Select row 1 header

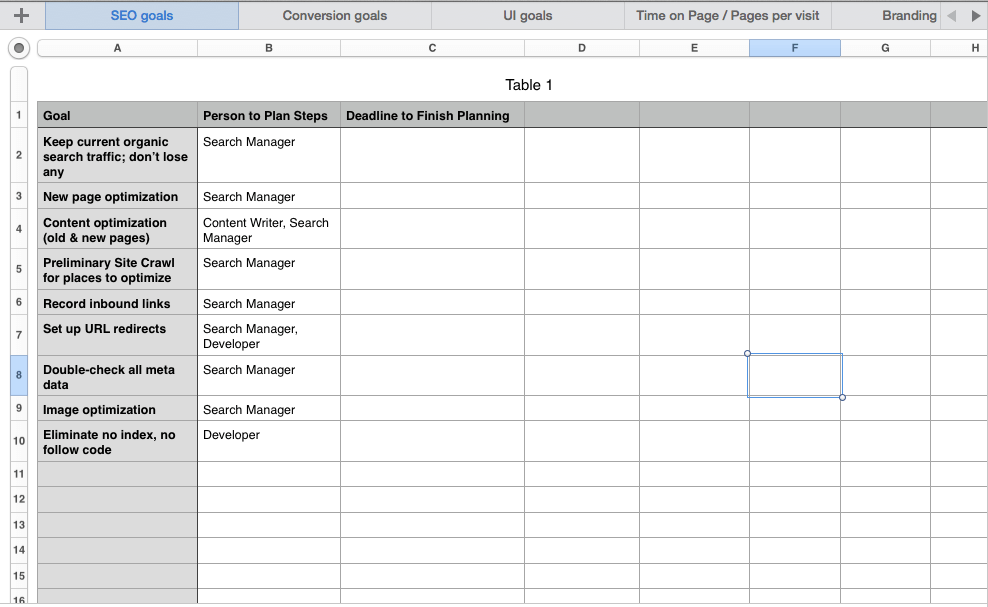pos(19,115)
